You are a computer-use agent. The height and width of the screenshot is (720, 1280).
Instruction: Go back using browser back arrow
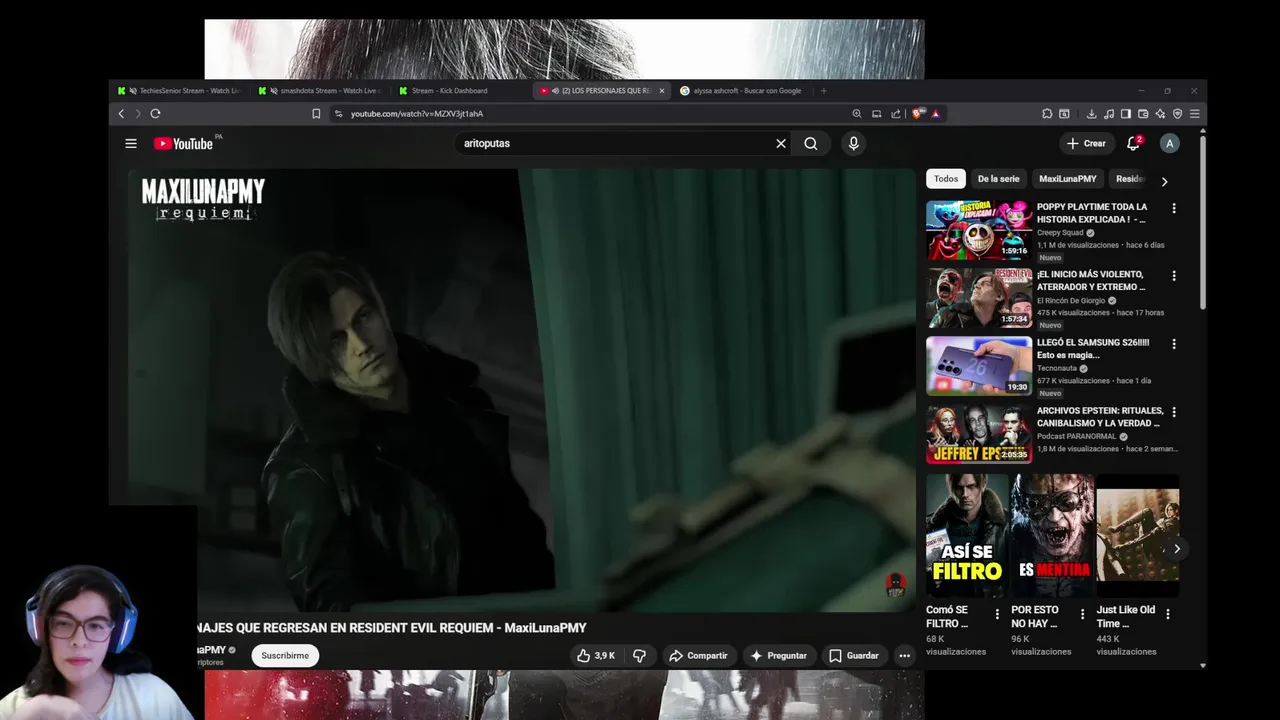121,114
